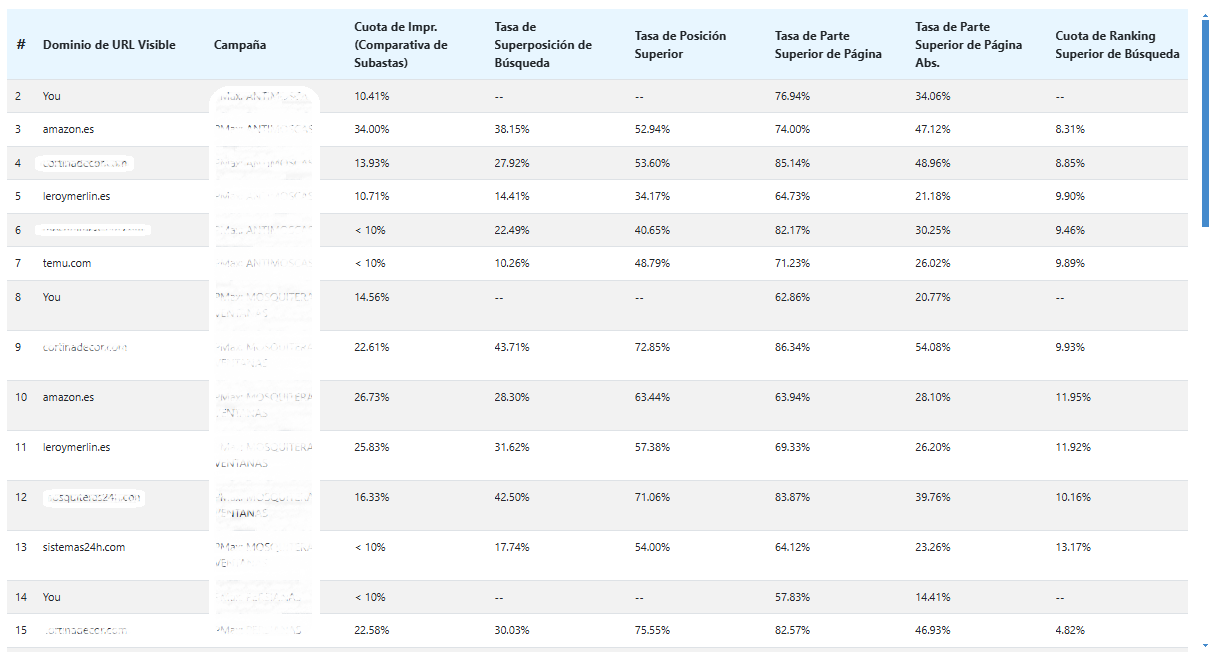This screenshot has height=660, width=1211.
Task: Select amazon.es domain in row 3
Action: tap(68, 130)
